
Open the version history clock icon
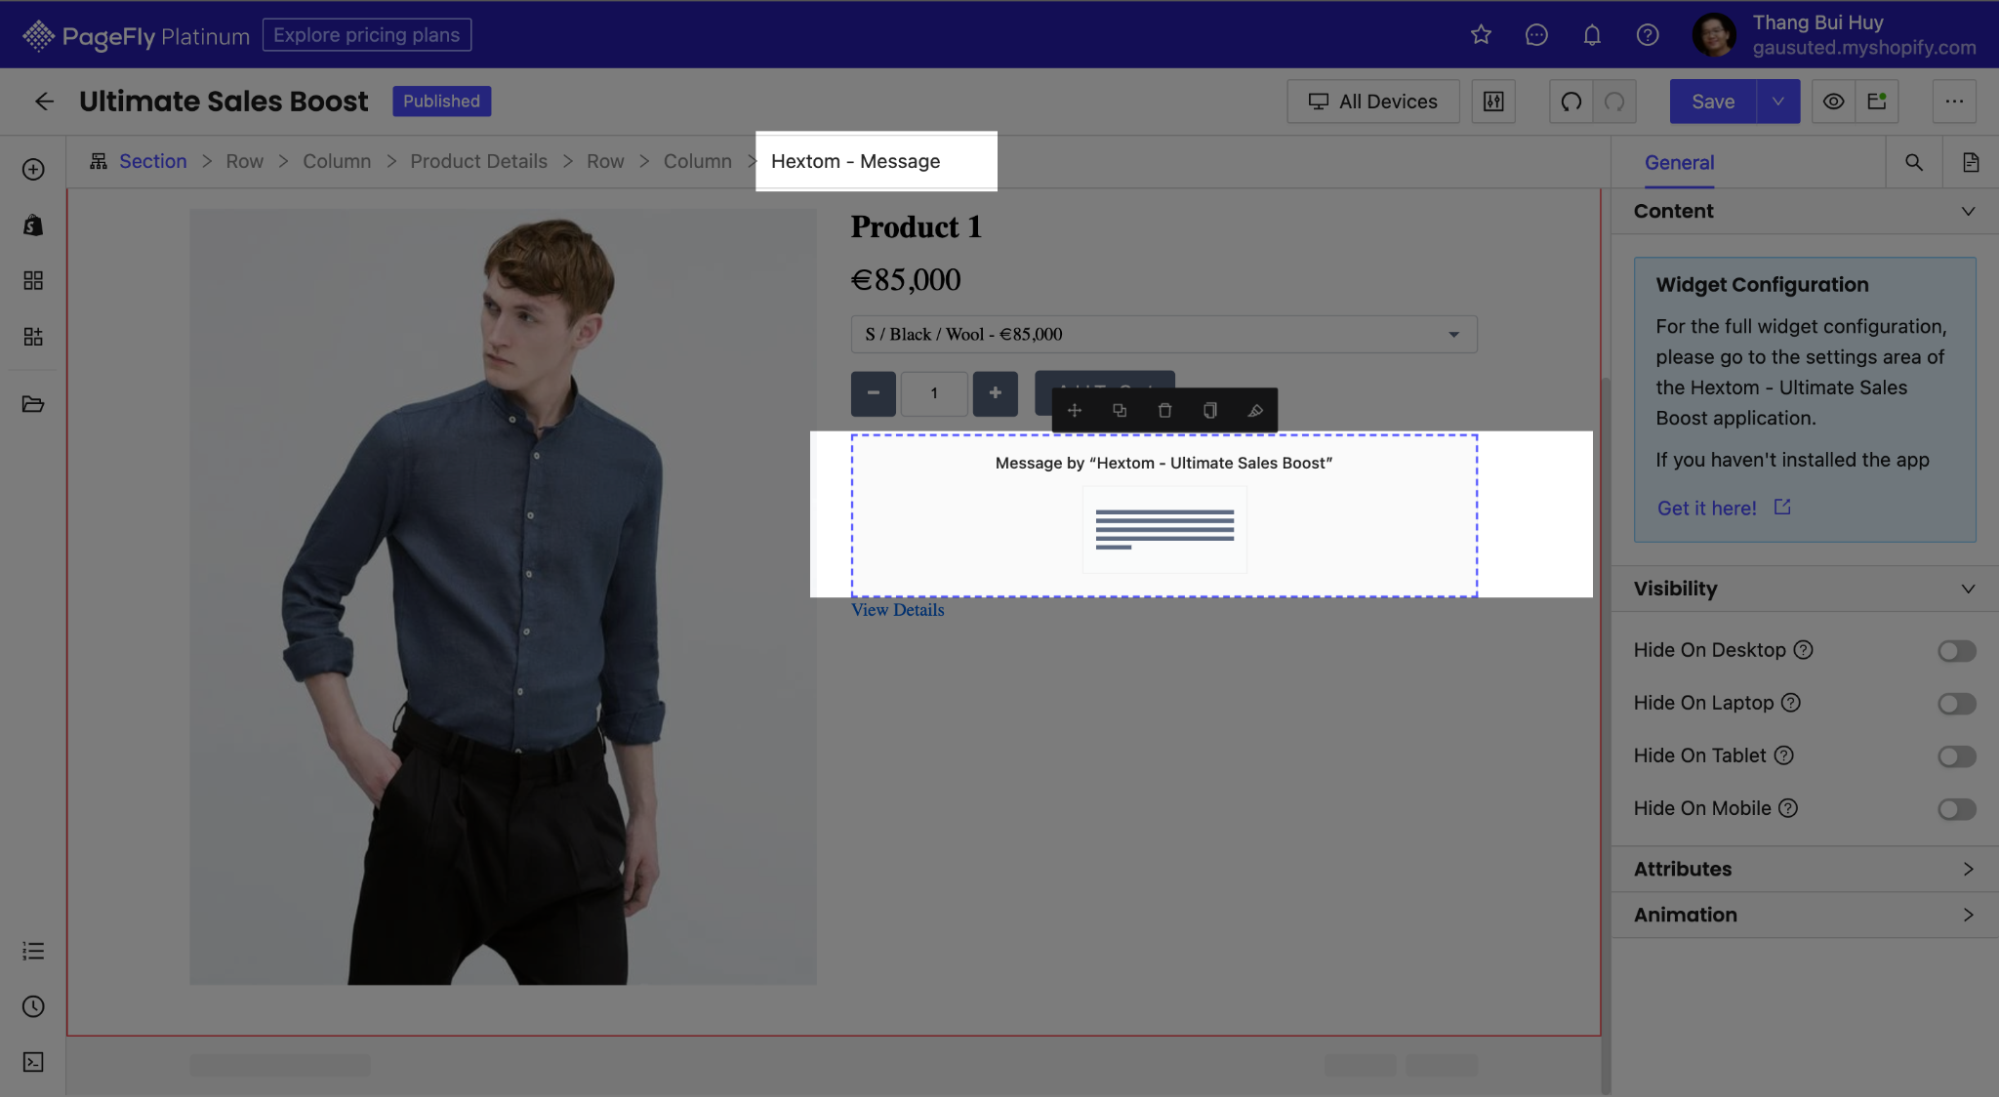click(x=33, y=1006)
